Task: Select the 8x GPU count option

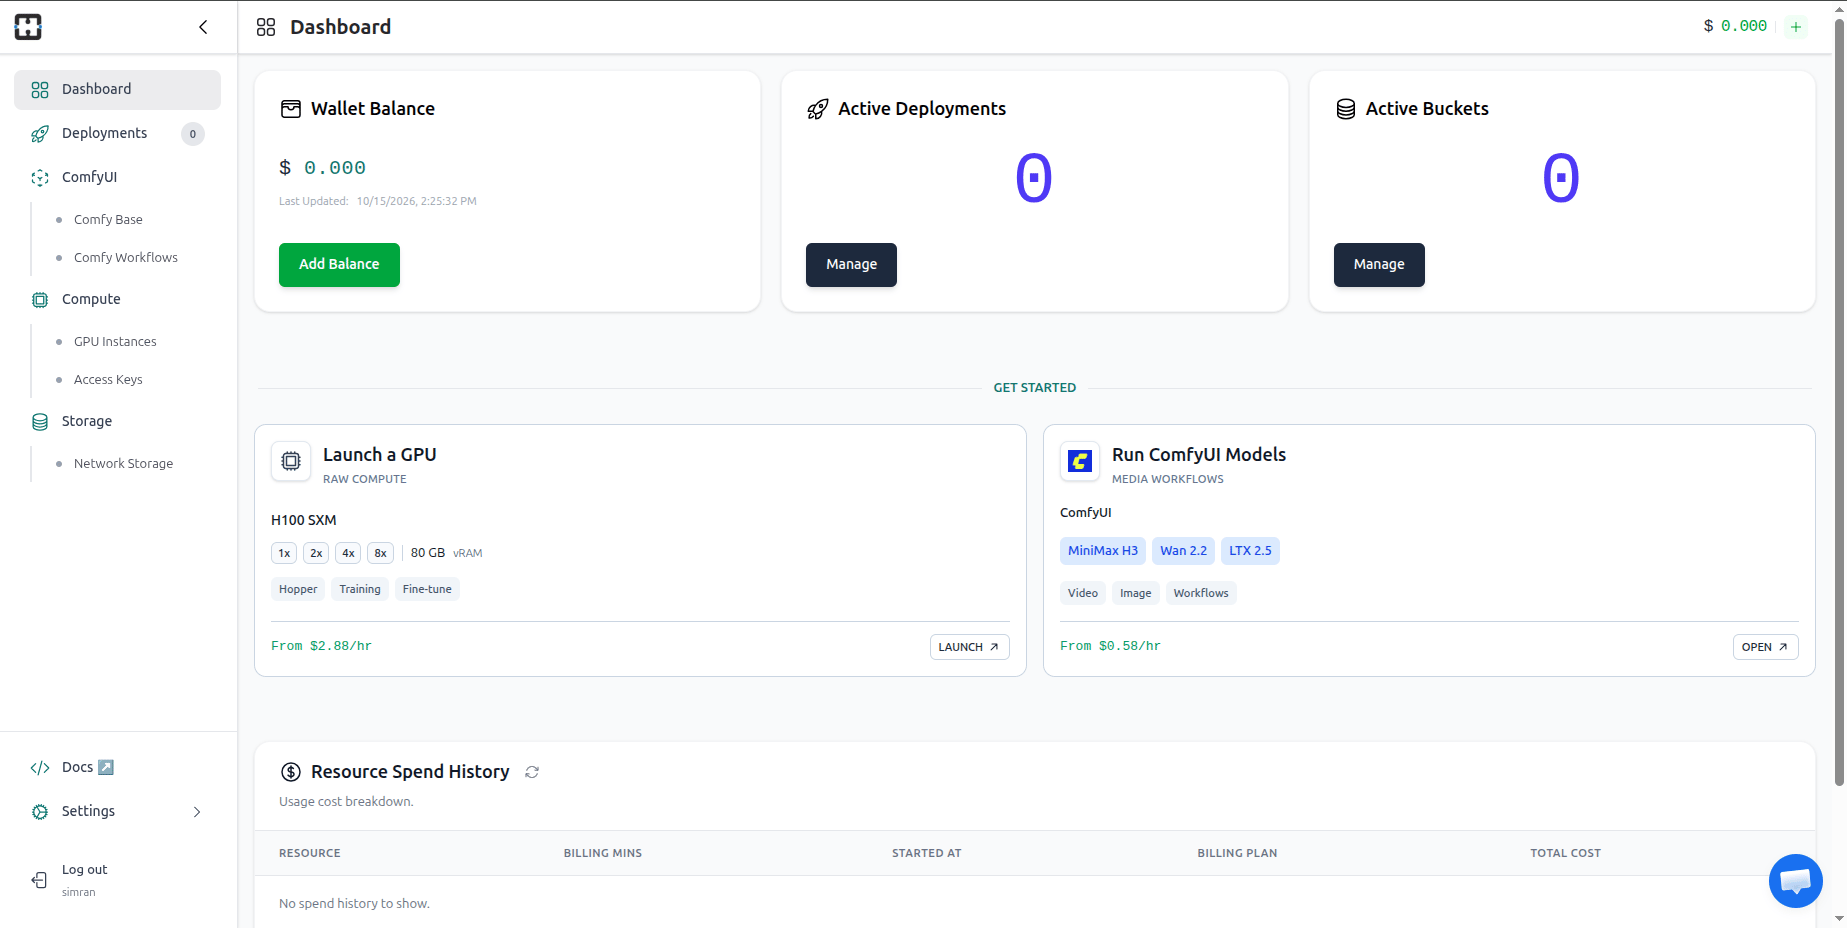Action: (x=380, y=553)
